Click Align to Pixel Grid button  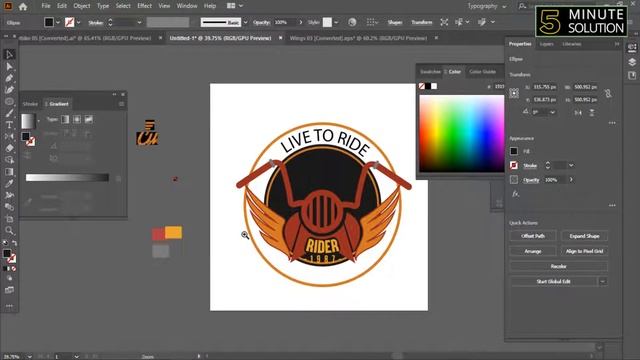click(x=584, y=251)
